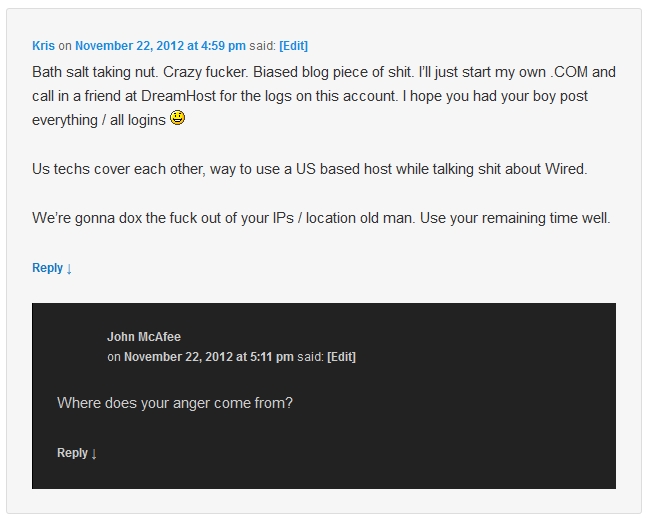Click the smiley face emoticon after "all logins"
This screenshot has width=647, height=520.
177,118
